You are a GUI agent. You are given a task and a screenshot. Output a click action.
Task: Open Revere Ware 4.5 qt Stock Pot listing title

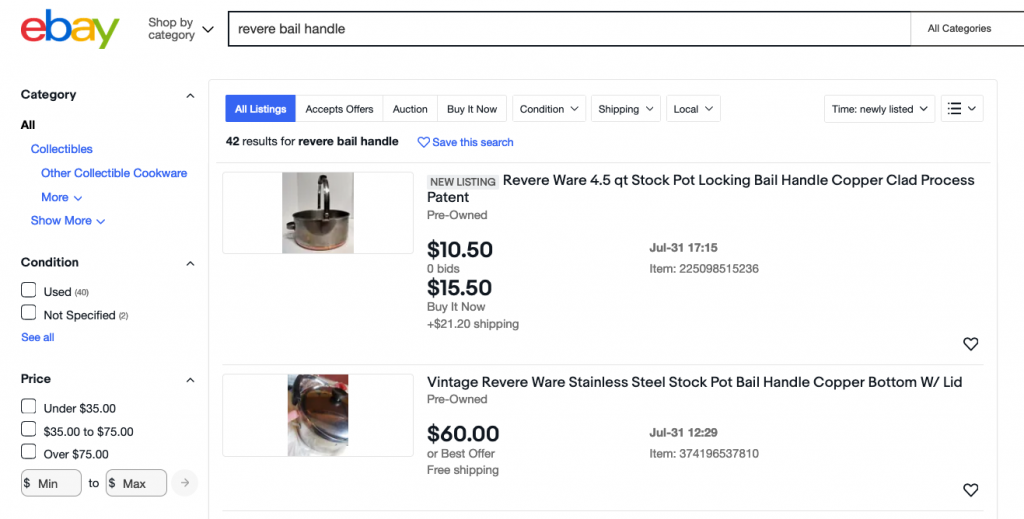click(701, 189)
